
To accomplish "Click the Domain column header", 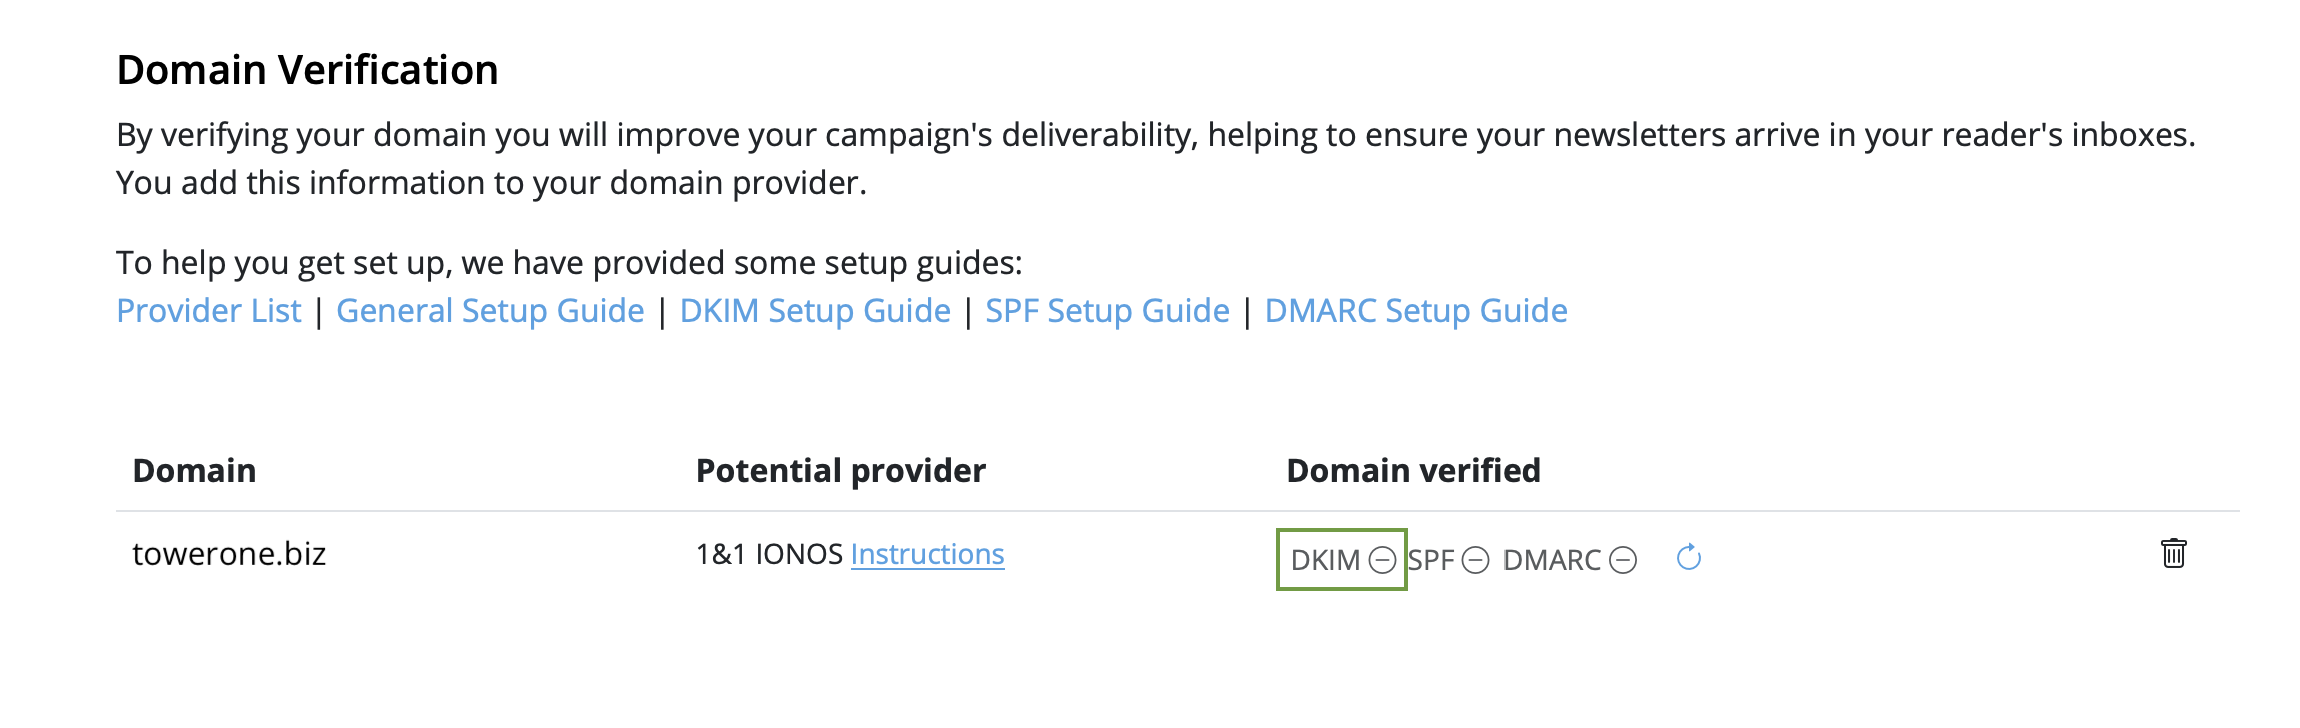I will click(x=194, y=471).
